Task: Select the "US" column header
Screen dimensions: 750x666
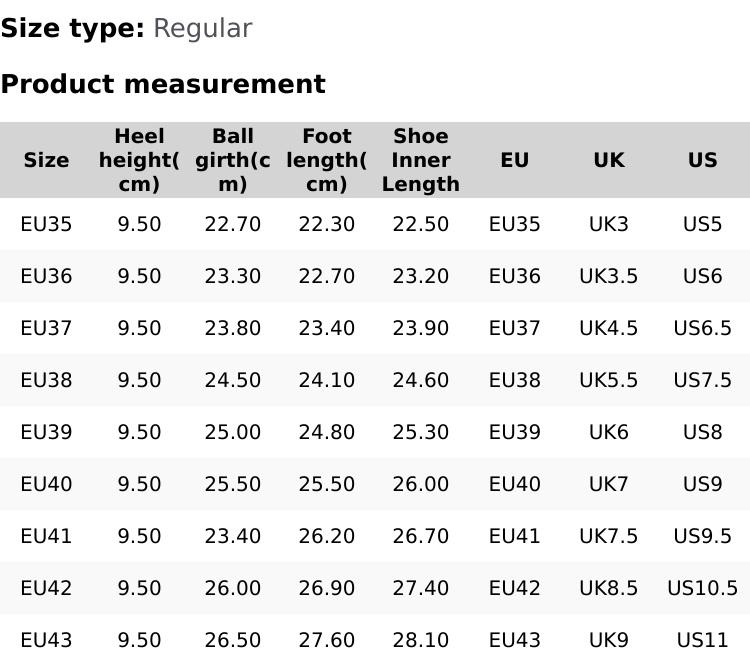Action: (x=702, y=160)
